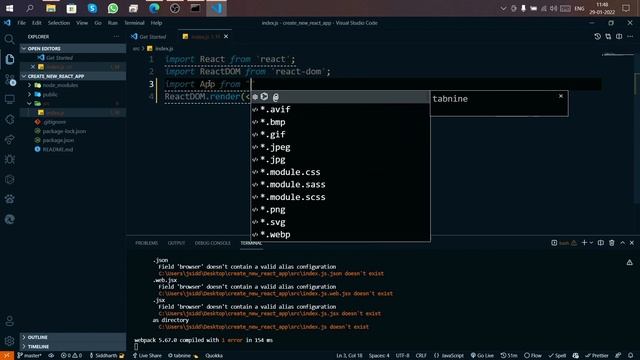Open the Remote Explorer monitor icon
640x360 pixels.
pos(9,100)
